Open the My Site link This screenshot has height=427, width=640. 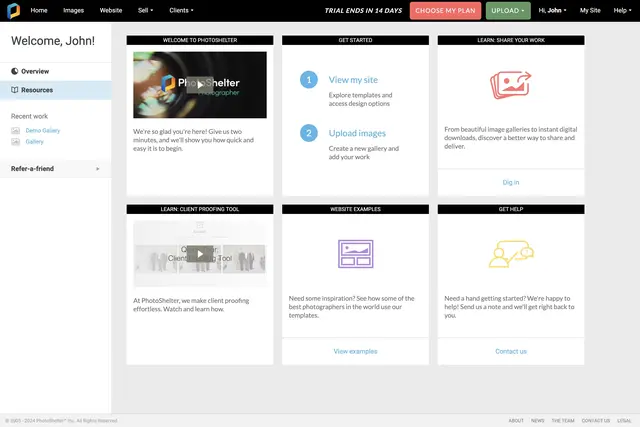coord(590,11)
